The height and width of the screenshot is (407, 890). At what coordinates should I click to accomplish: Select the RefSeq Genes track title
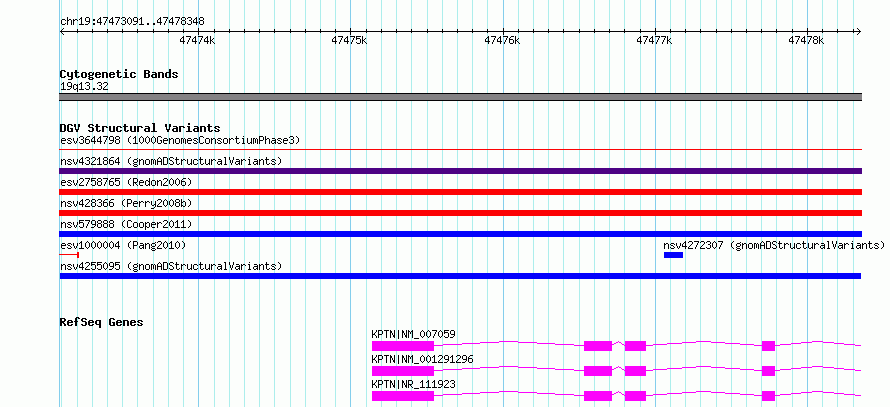click(x=102, y=322)
